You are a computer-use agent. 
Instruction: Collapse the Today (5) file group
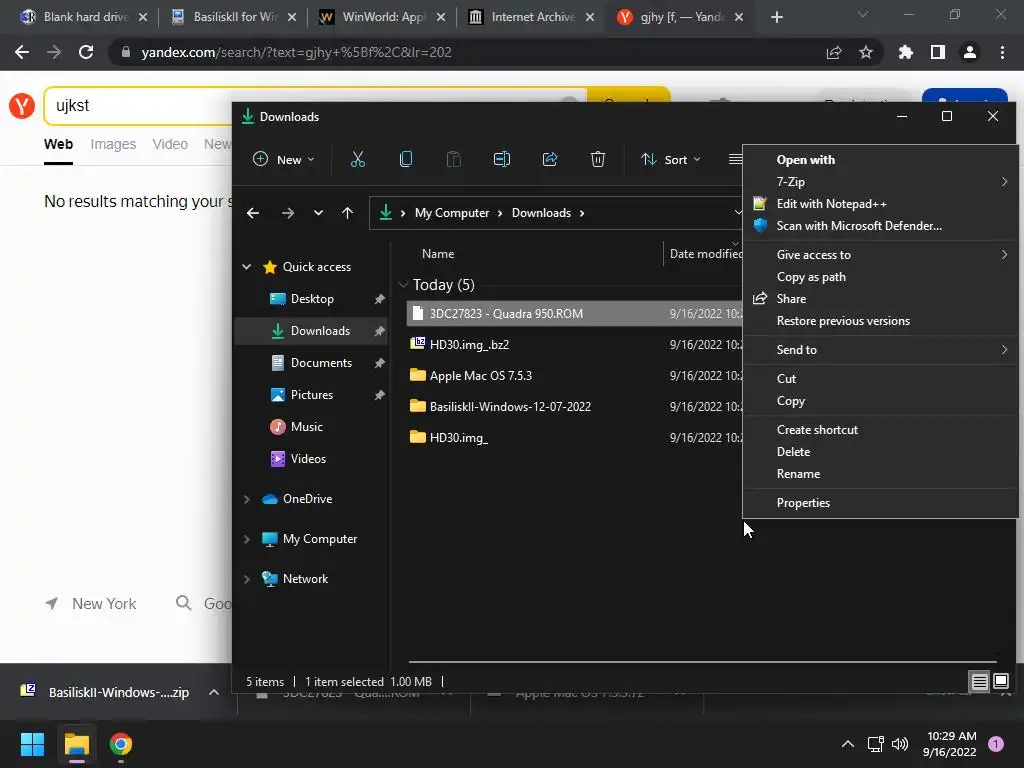pyautogui.click(x=404, y=285)
